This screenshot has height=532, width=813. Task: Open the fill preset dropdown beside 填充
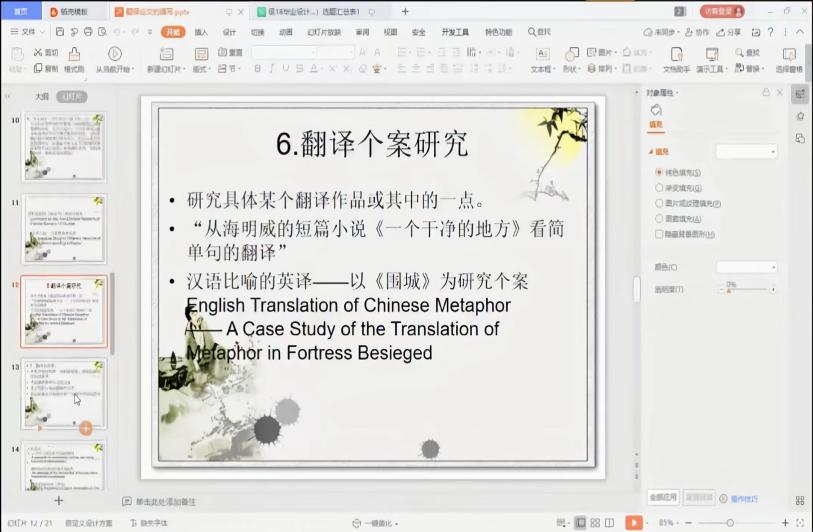click(746, 151)
